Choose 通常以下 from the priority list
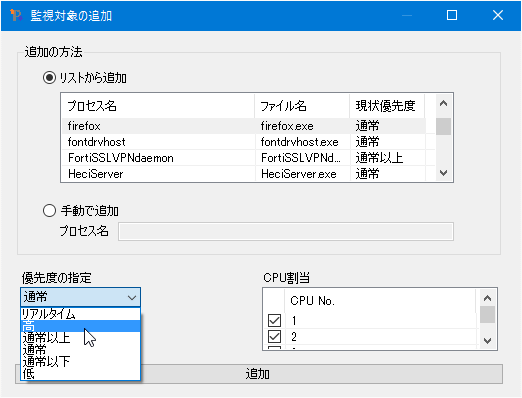 pos(81,361)
